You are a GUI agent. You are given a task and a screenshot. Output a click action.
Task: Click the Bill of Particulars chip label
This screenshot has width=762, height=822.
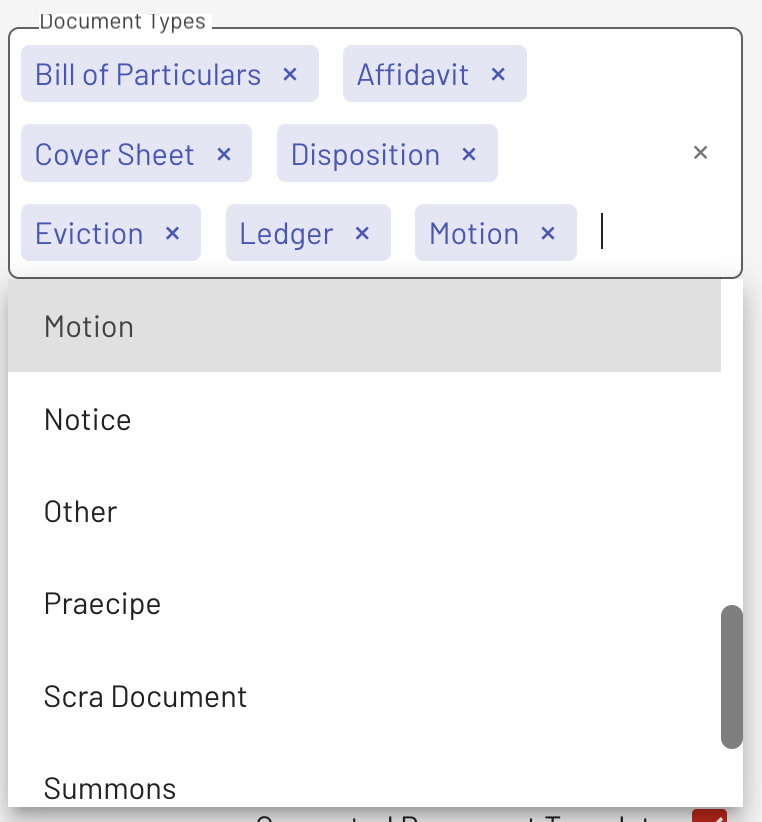pos(148,74)
